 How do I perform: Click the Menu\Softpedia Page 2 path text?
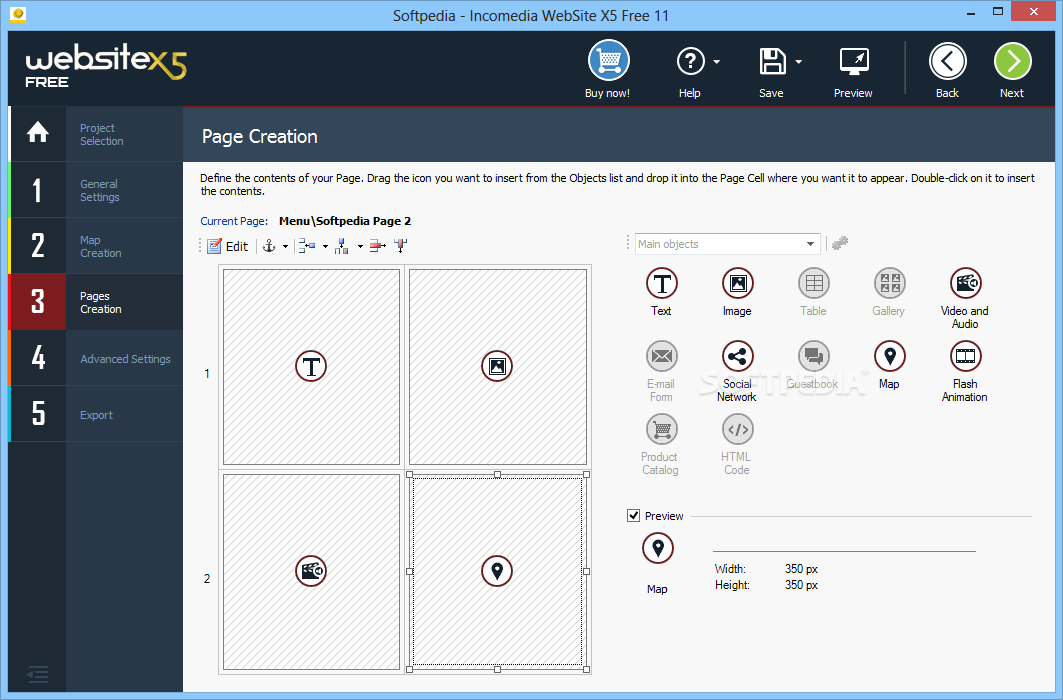pos(345,221)
